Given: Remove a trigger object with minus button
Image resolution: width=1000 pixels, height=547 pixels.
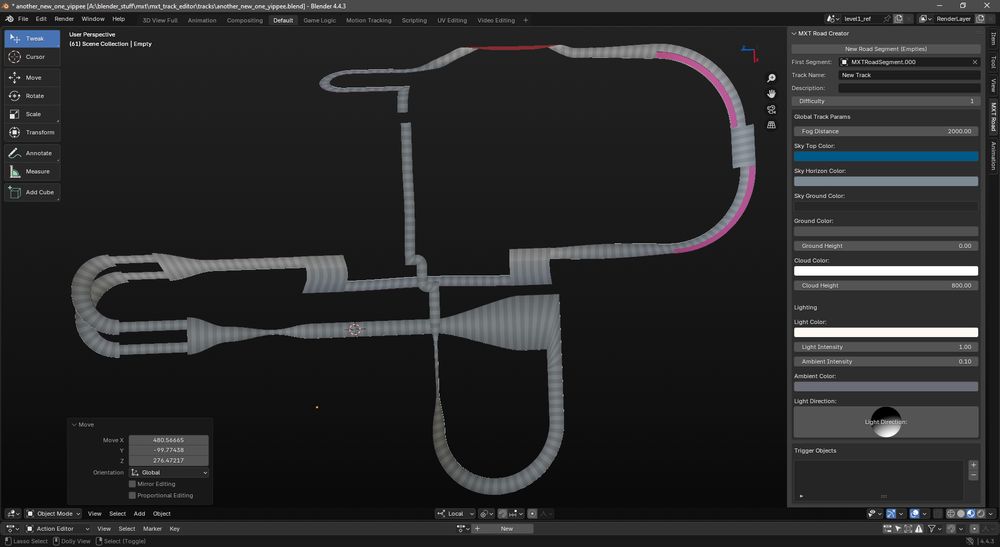Looking at the screenshot, I should [973, 476].
